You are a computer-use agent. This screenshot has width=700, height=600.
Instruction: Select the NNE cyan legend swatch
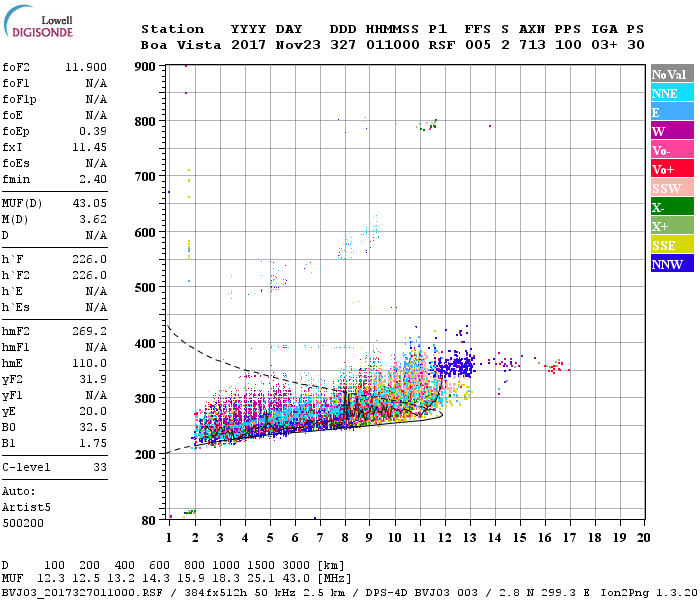click(672, 92)
